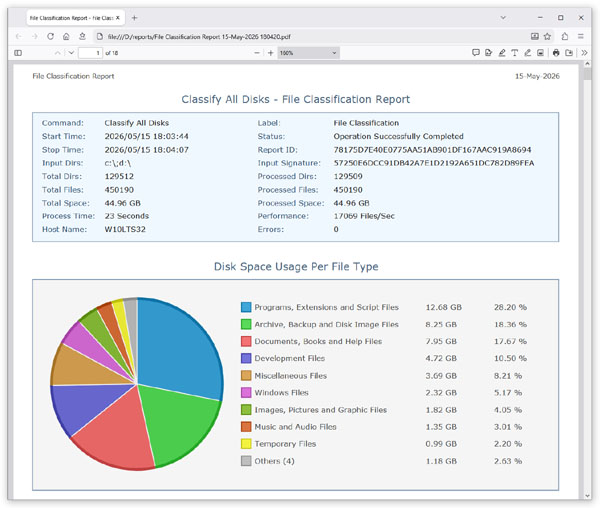600x508 pixels.
Task: Click the red Documents legend swatch
Action: coord(246,341)
